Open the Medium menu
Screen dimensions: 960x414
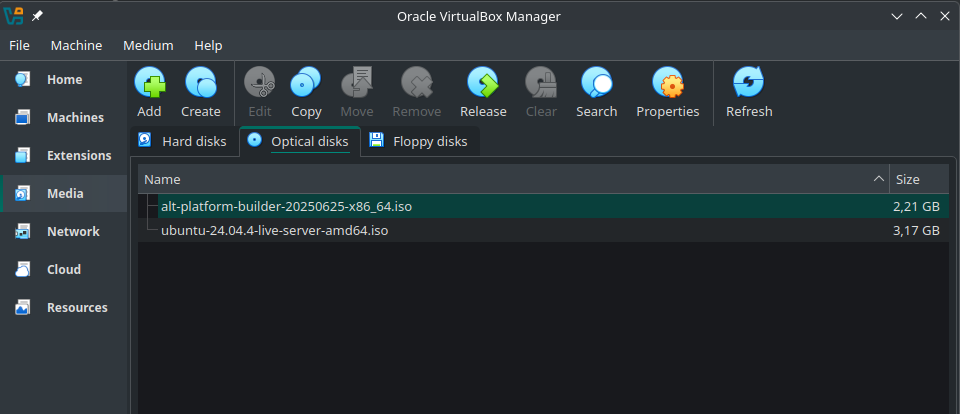coord(148,45)
